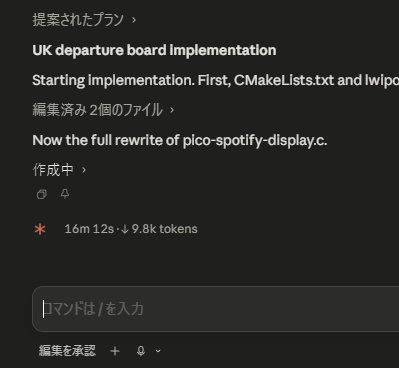Viewport: 399px width, 368px height.
Task: Click the Starting implementation message text
Action: tap(216, 80)
